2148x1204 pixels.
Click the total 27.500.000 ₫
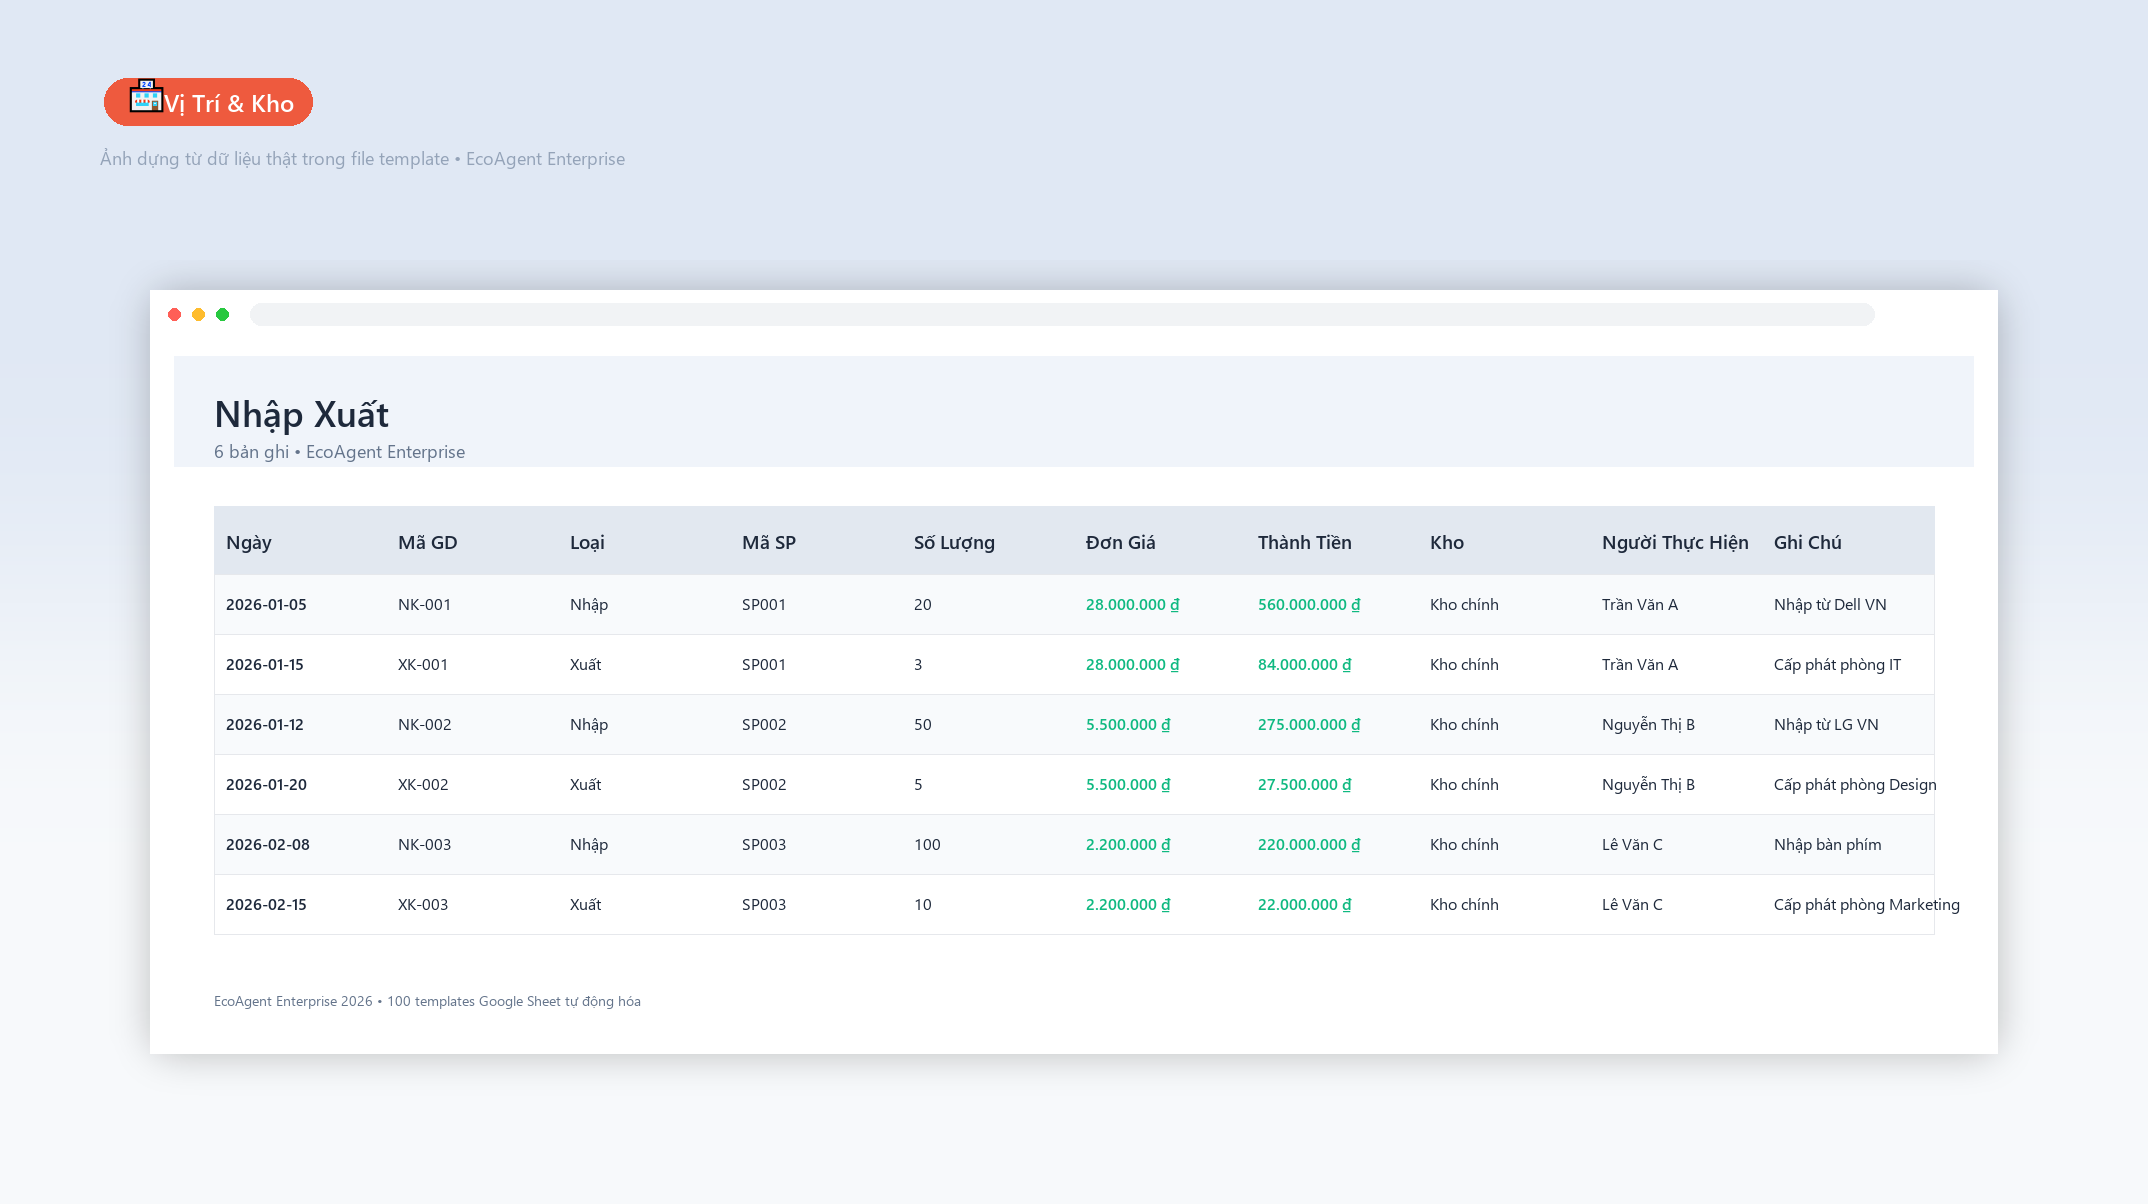tap(1305, 785)
